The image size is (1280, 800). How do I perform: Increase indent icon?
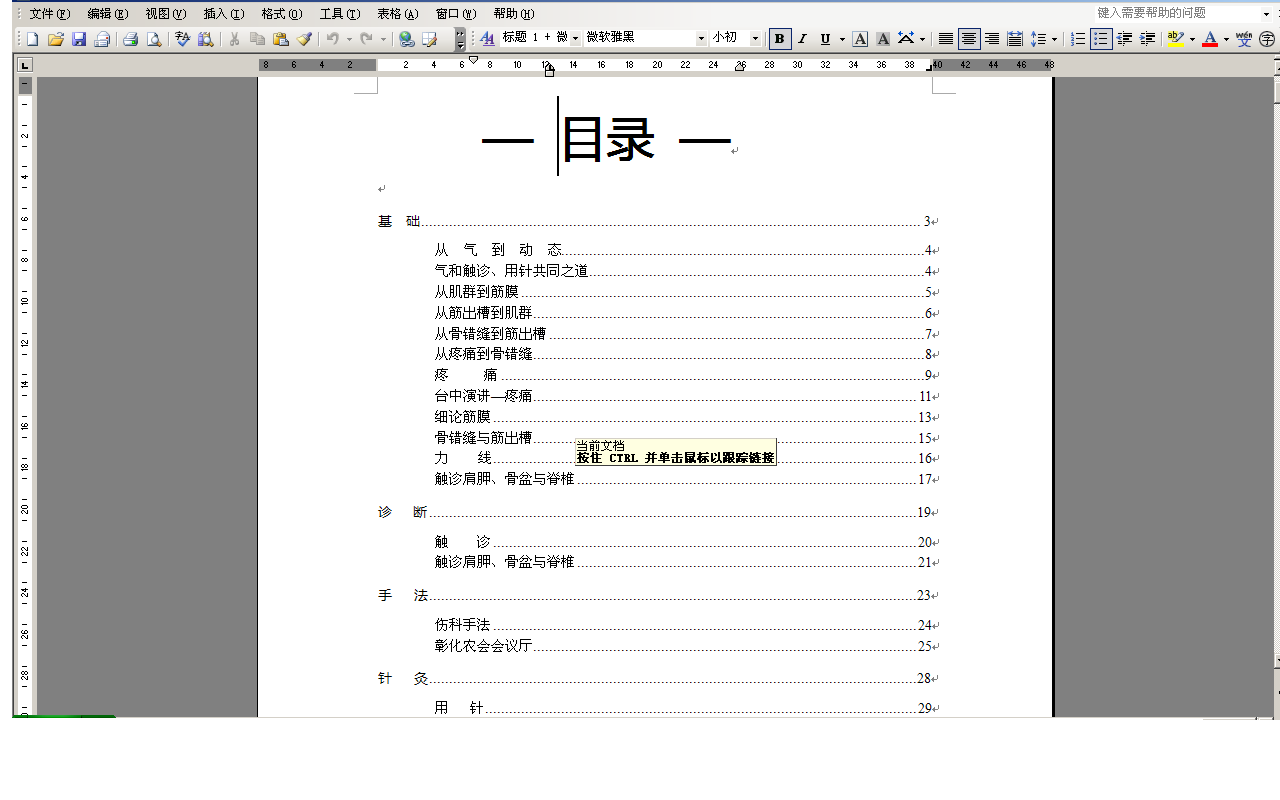(x=1148, y=39)
